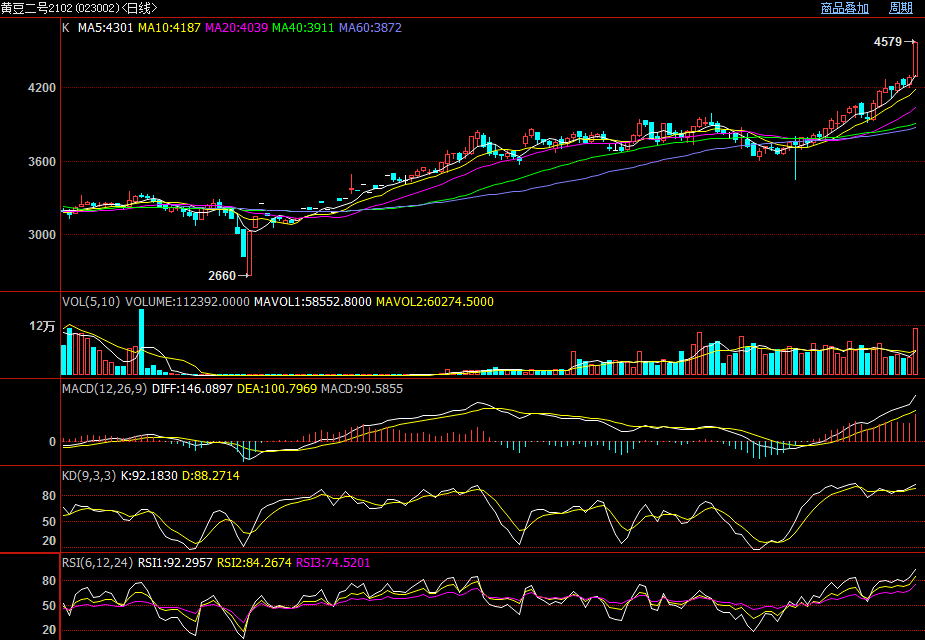Click the latest tall red candlestick at 4579
This screenshot has width=925, height=640.
click(915, 59)
